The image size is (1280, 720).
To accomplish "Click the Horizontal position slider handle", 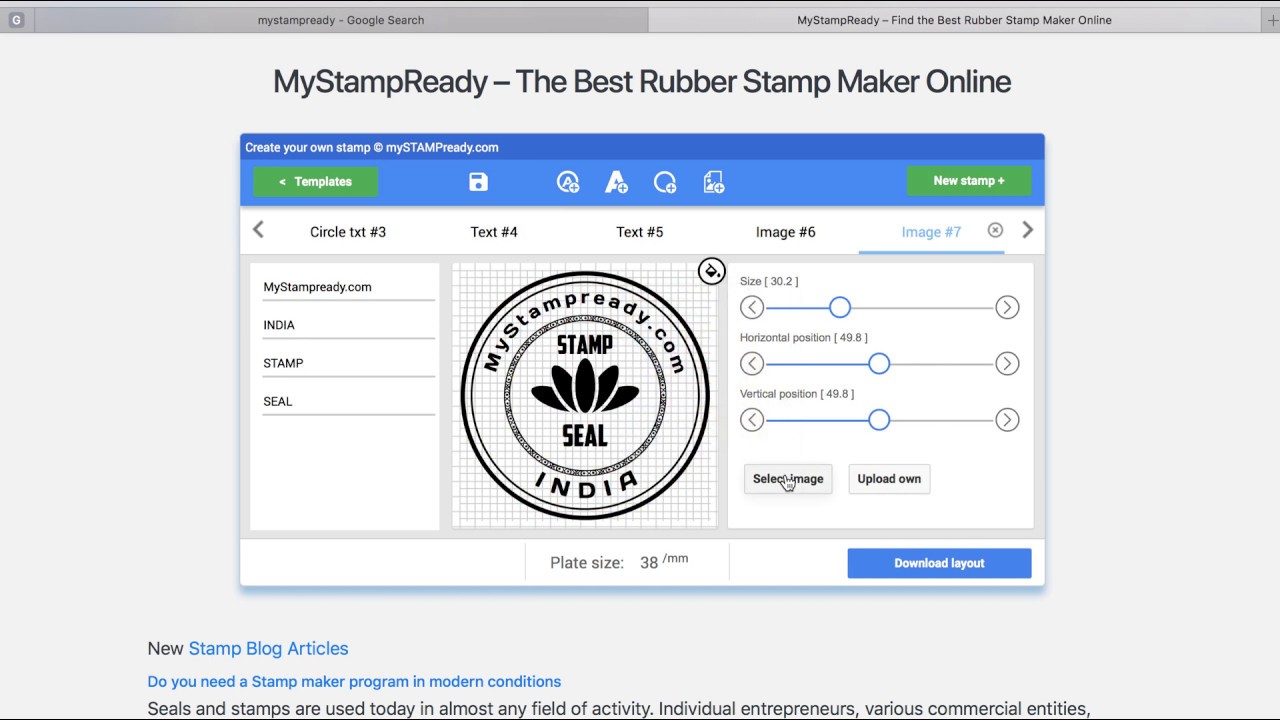I will coord(879,364).
